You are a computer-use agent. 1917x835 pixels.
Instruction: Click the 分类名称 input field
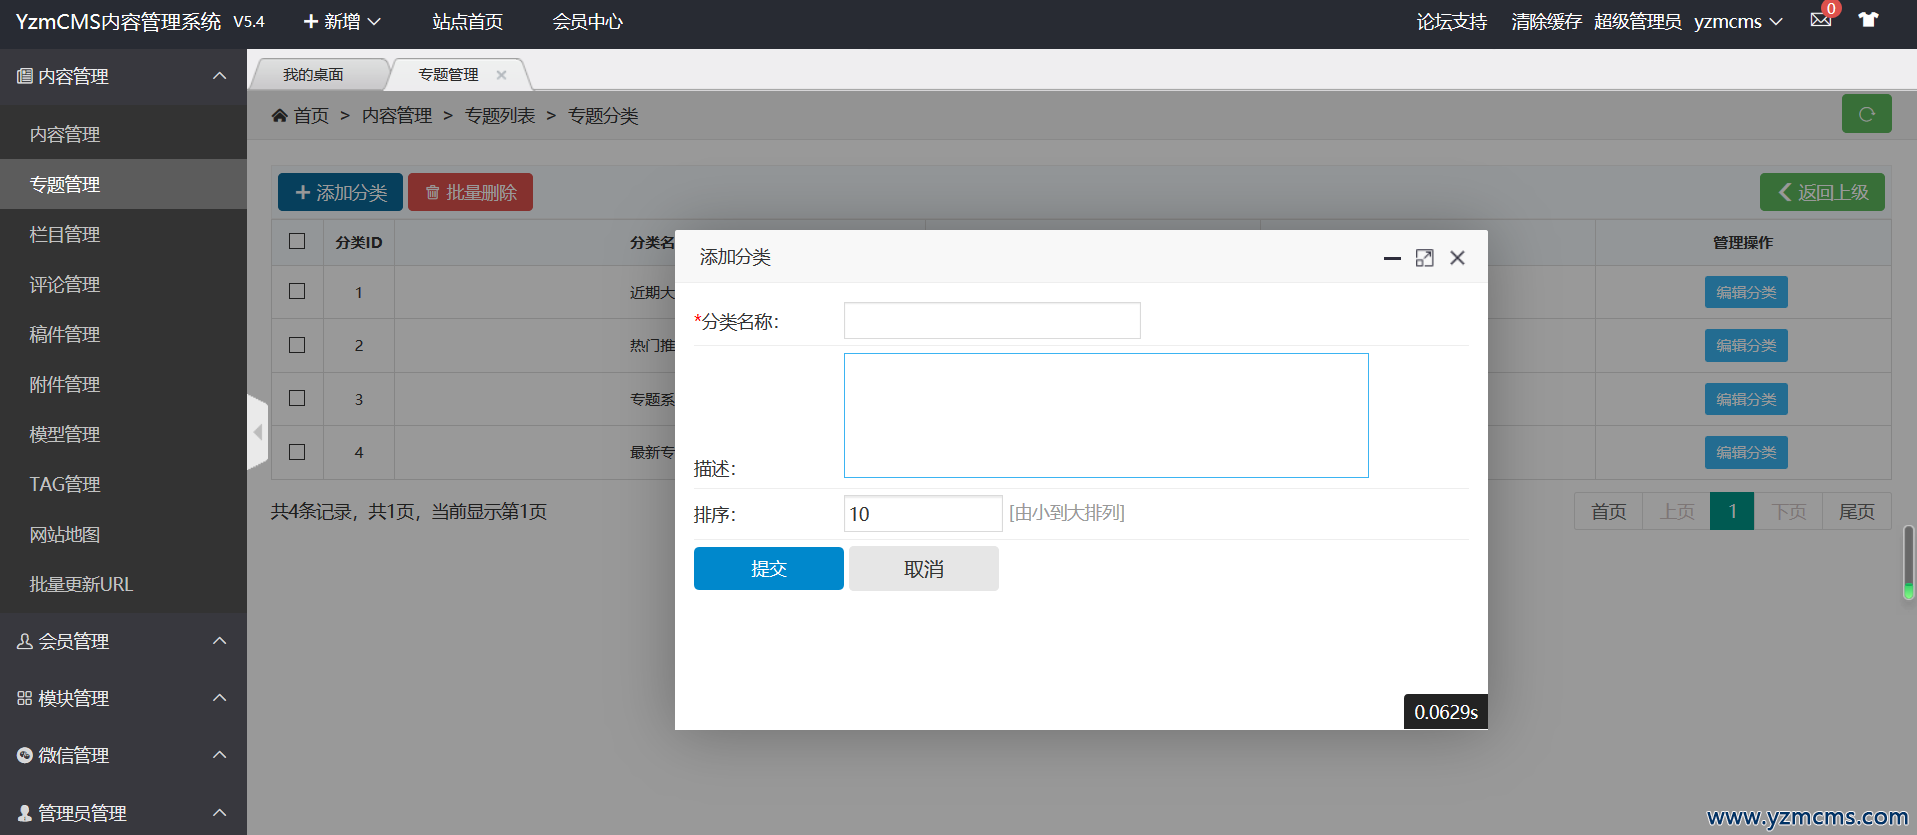[x=991, y=321]
